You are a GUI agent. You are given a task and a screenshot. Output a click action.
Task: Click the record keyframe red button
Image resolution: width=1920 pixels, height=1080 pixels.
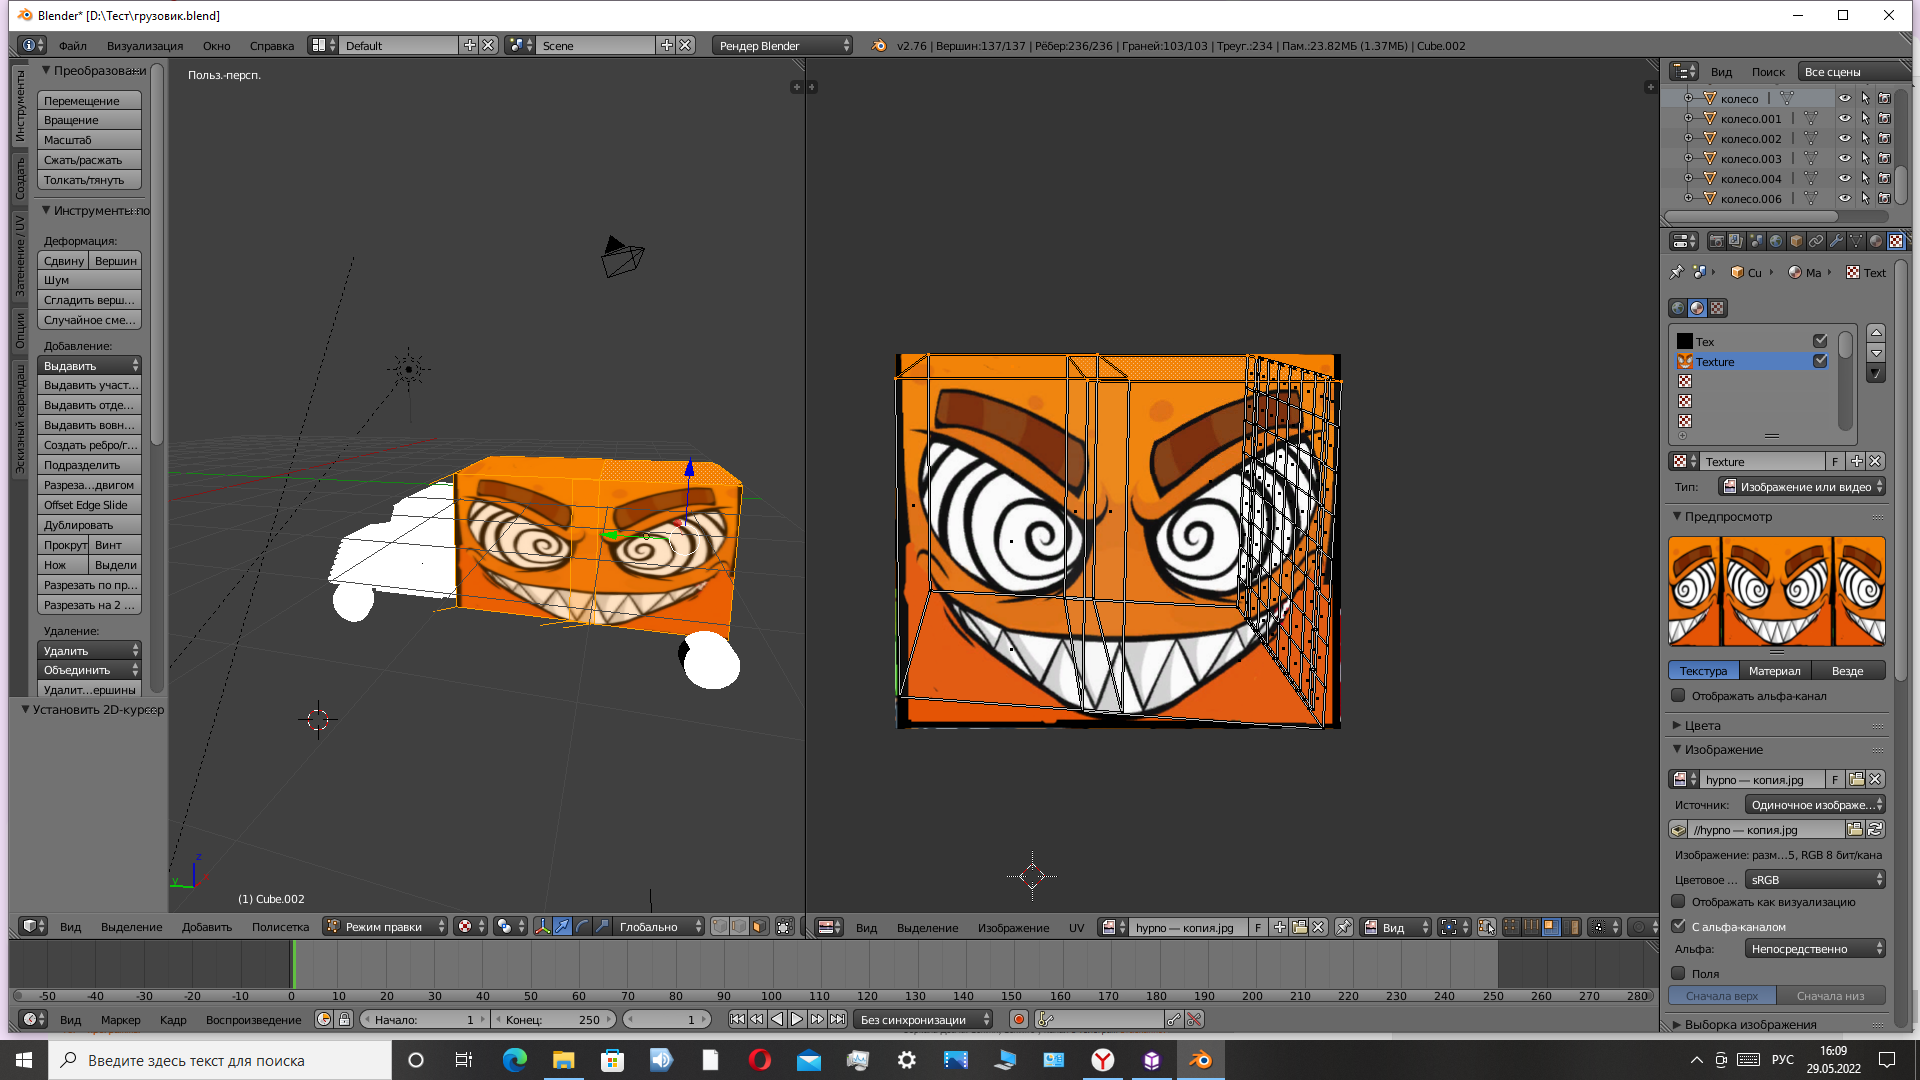(1018, 1019)
